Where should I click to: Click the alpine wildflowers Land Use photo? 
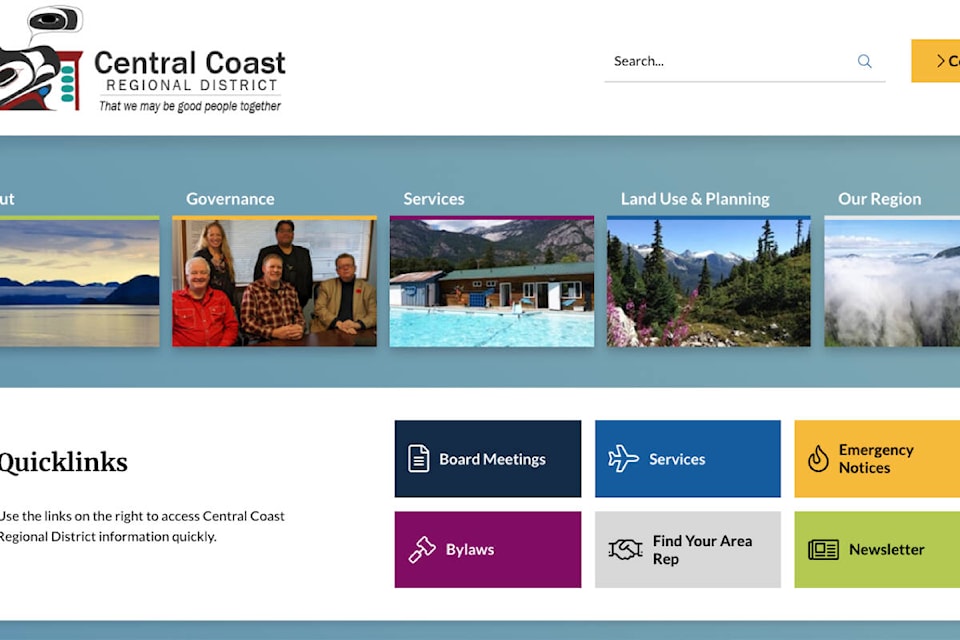pyautogui.click(x=708, y=282)
